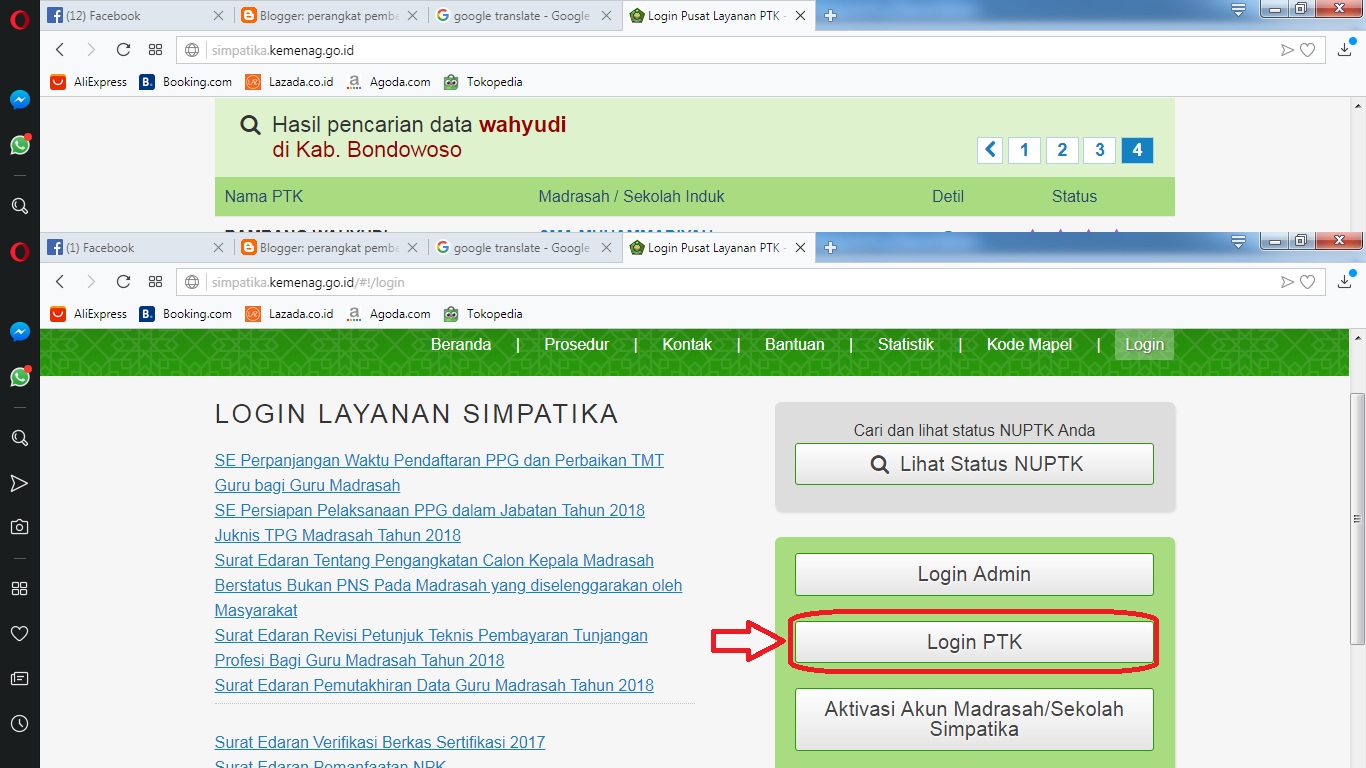Click the Login PTK button
This screenshot has width=1366, height=768.
(x=973, y=642)
